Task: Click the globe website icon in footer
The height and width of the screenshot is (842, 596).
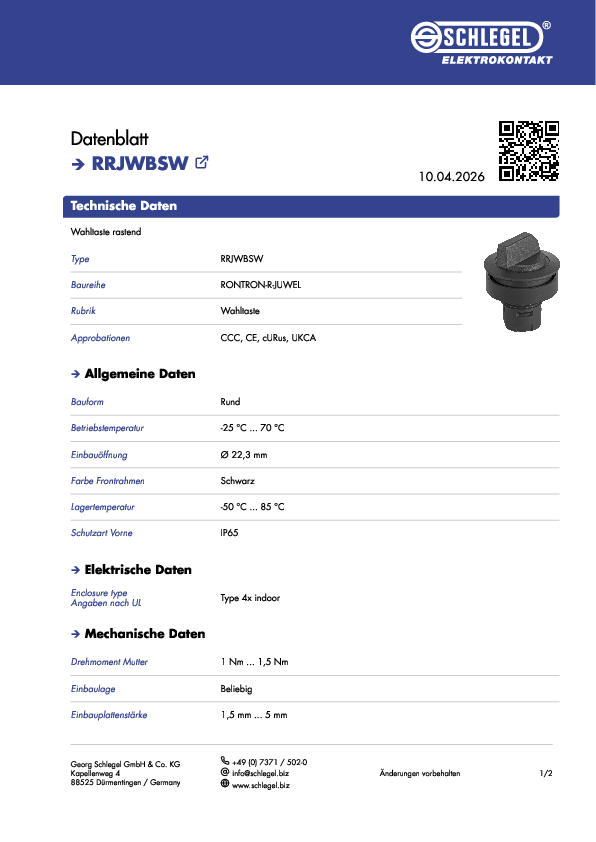Action: (225, 783)
